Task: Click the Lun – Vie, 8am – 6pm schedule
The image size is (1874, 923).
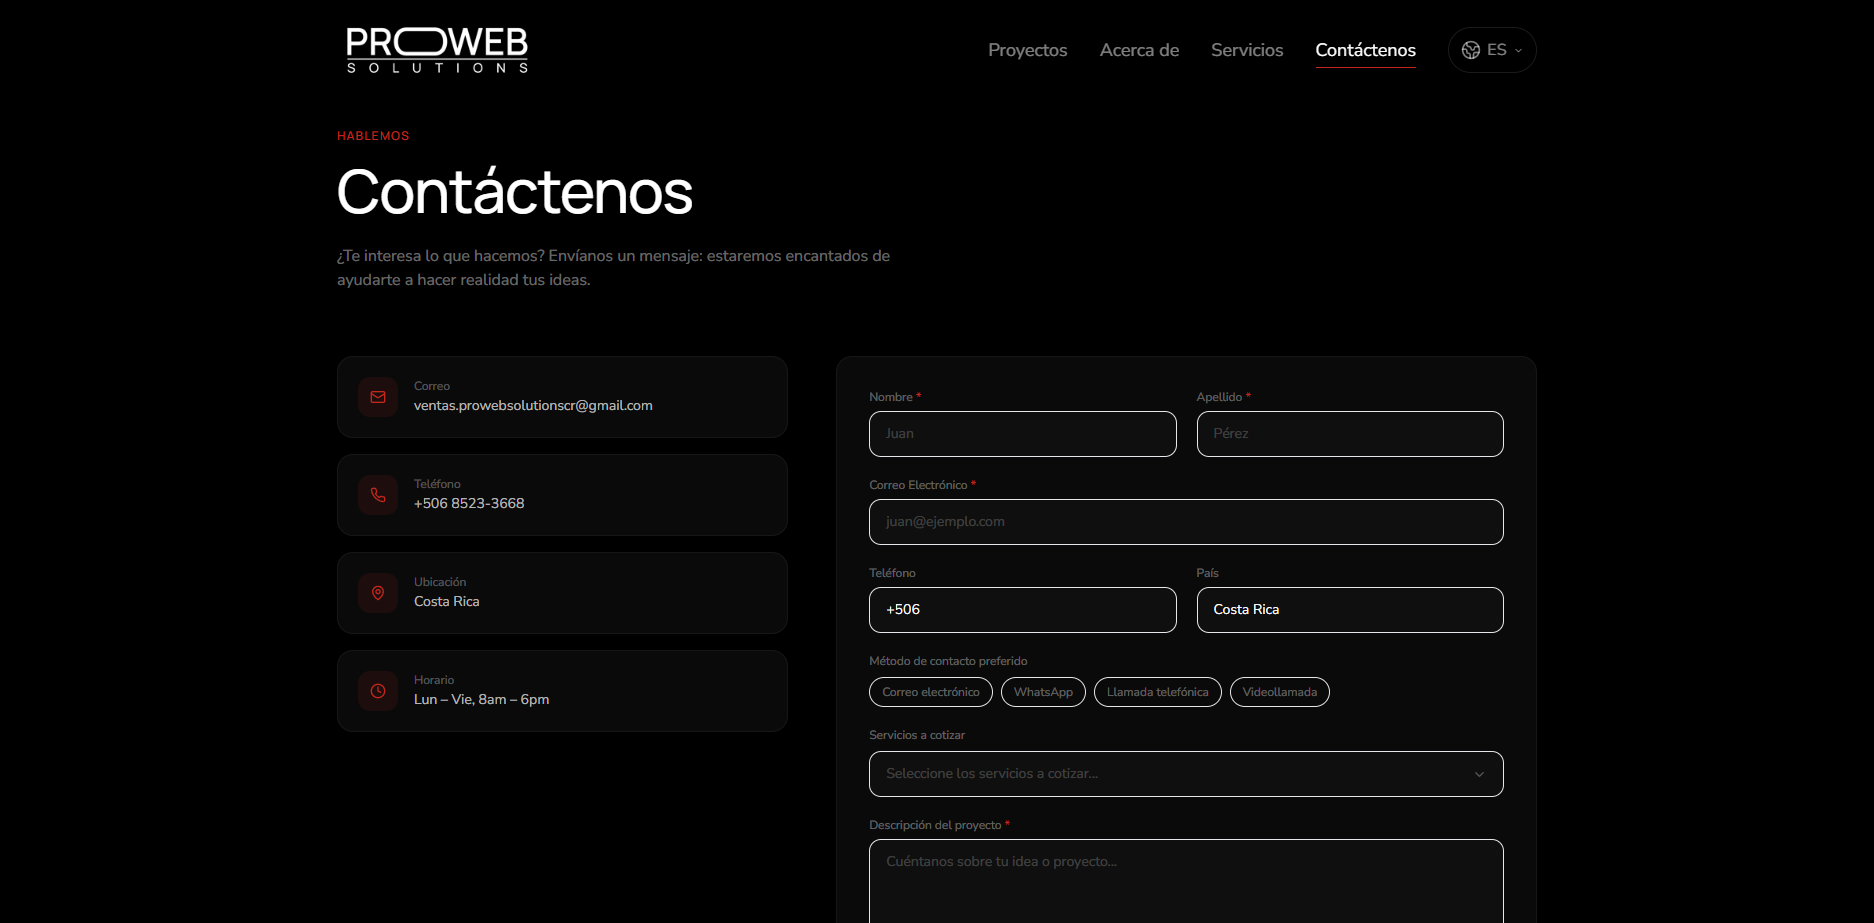Action: (481, 699)
